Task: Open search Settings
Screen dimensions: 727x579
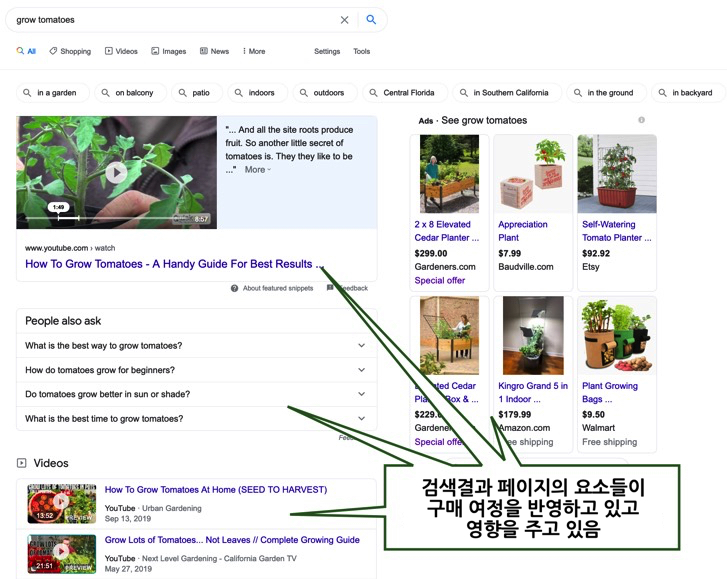Action: click(327, 51)
